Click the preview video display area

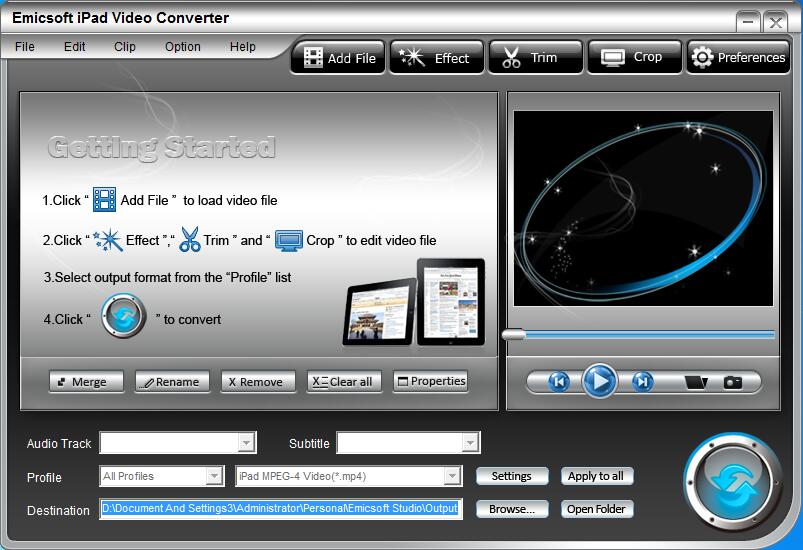[643, 208]
